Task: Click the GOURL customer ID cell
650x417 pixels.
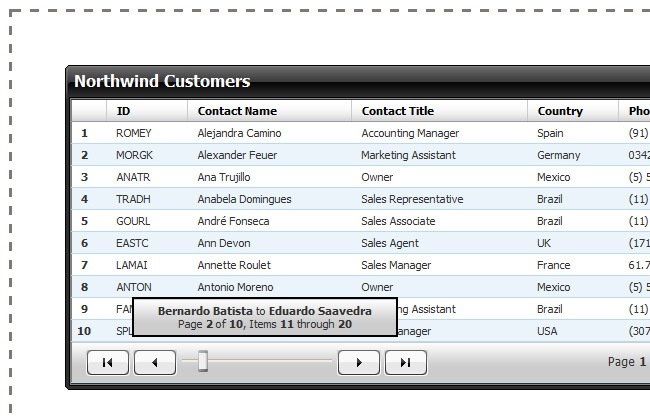Action: coord(133,221)
